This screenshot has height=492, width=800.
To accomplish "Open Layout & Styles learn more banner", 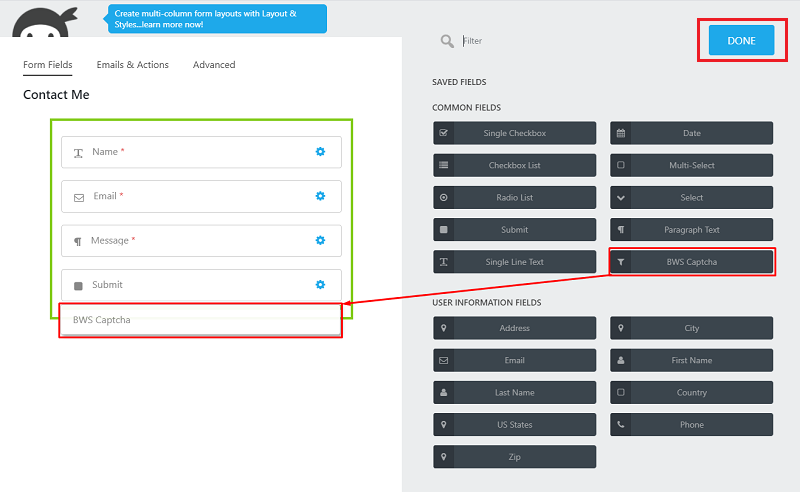I will (x=217, y=19).
